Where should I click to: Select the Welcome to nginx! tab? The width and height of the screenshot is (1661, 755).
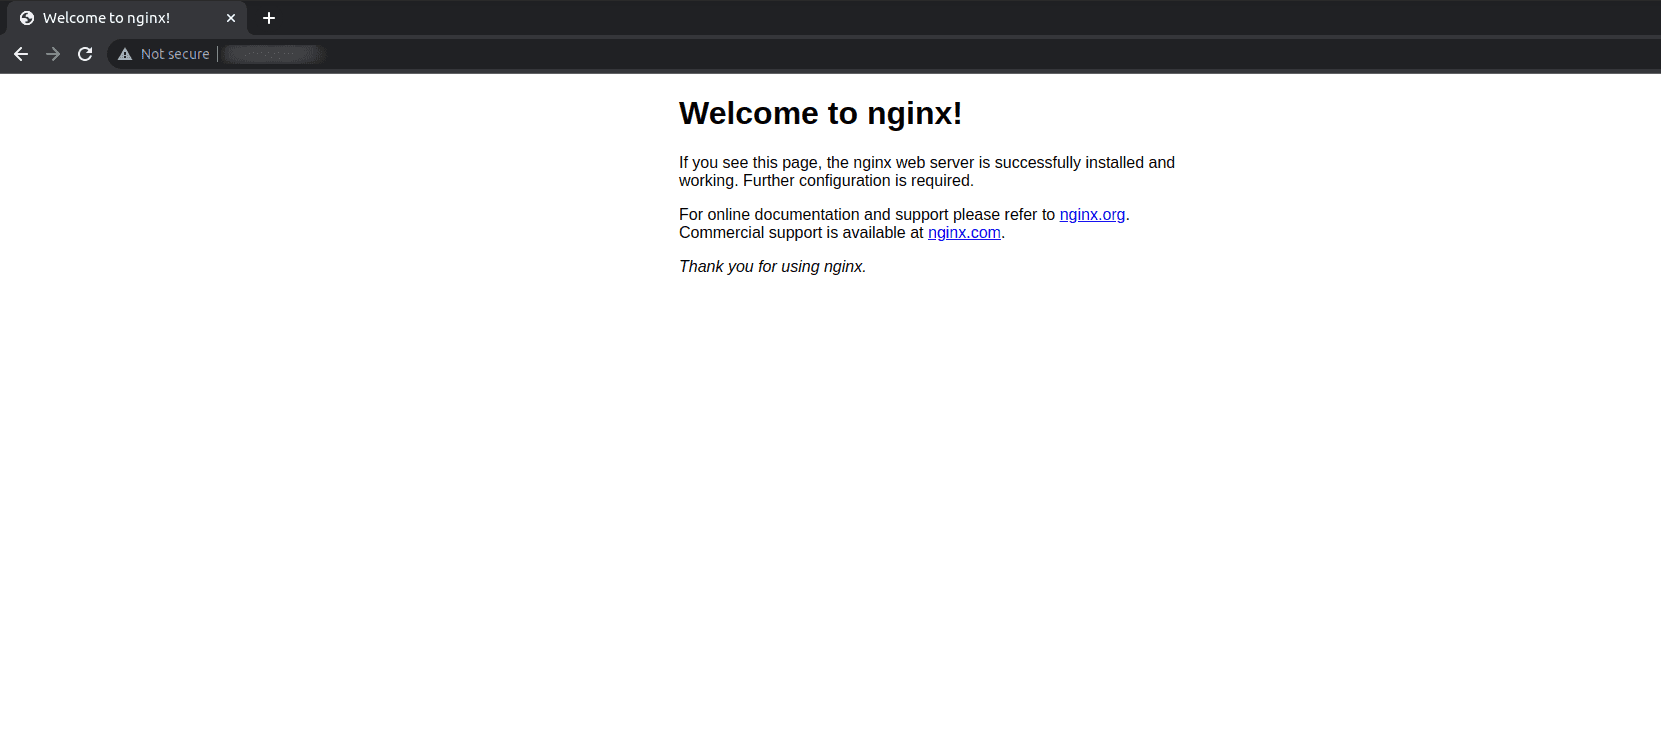pyautogui.click(x=127, y=18)
